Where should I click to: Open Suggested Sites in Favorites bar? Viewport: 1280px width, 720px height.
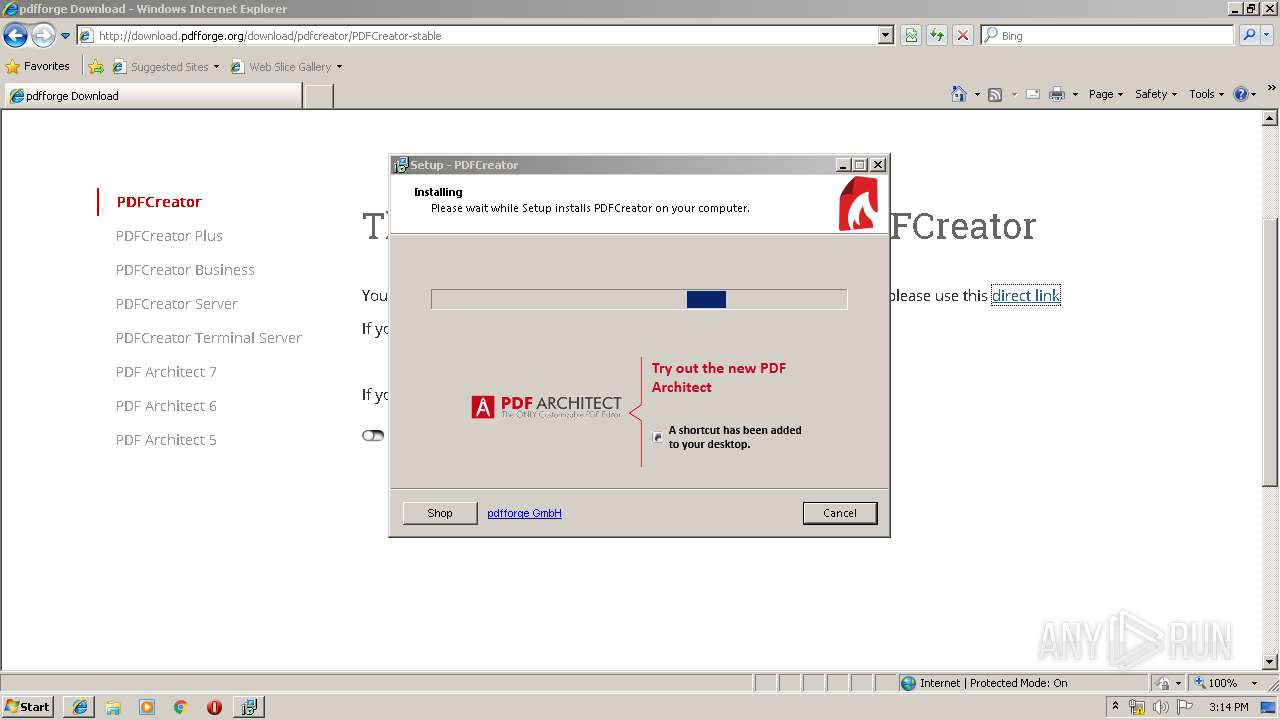click(165, 67)
